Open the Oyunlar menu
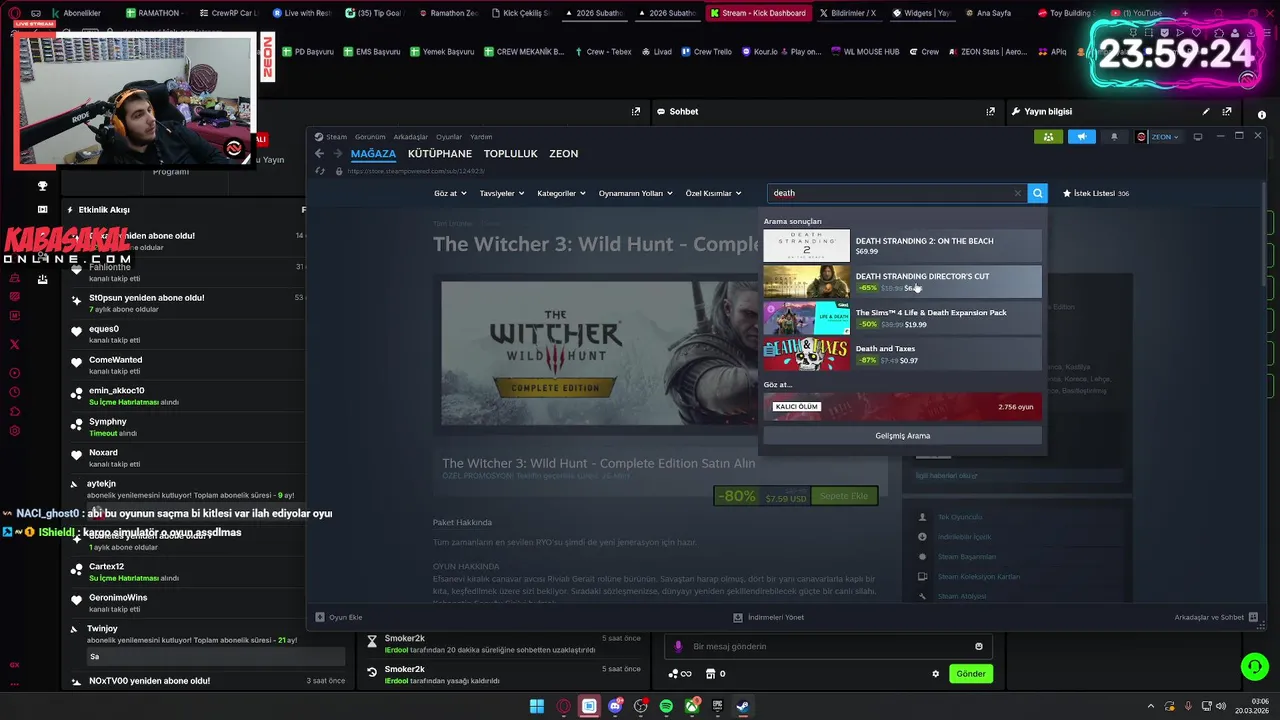Screen dimensions: 1280x720 [449, 137]
